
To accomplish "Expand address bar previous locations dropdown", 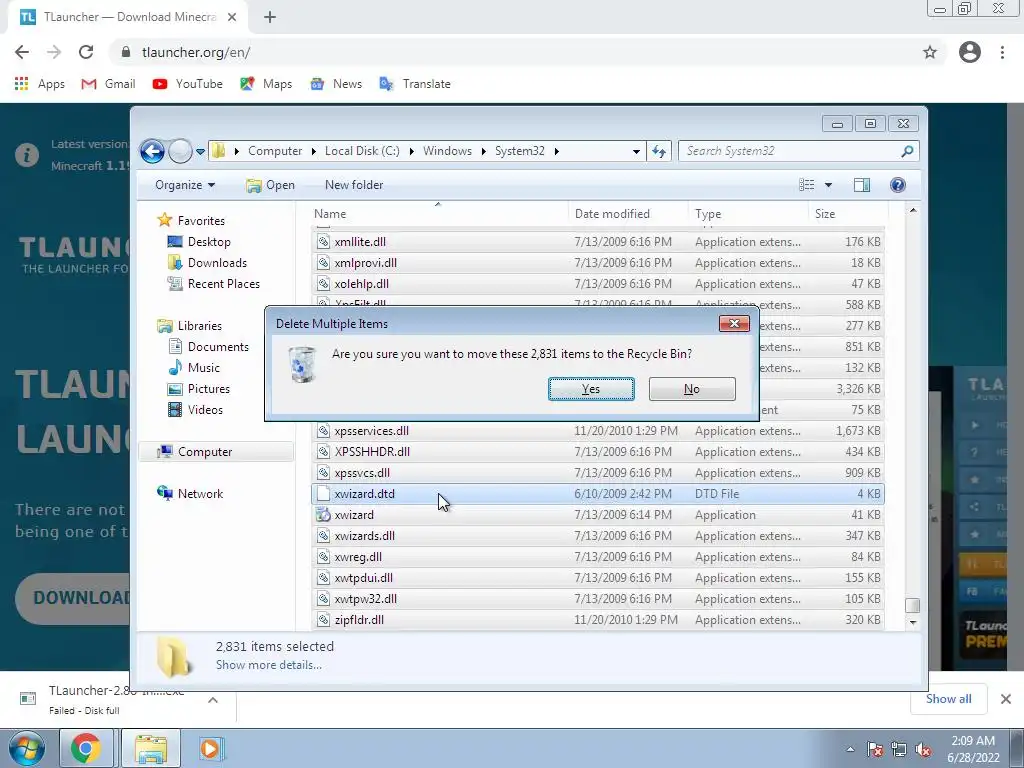I will [x=636, y=152].
